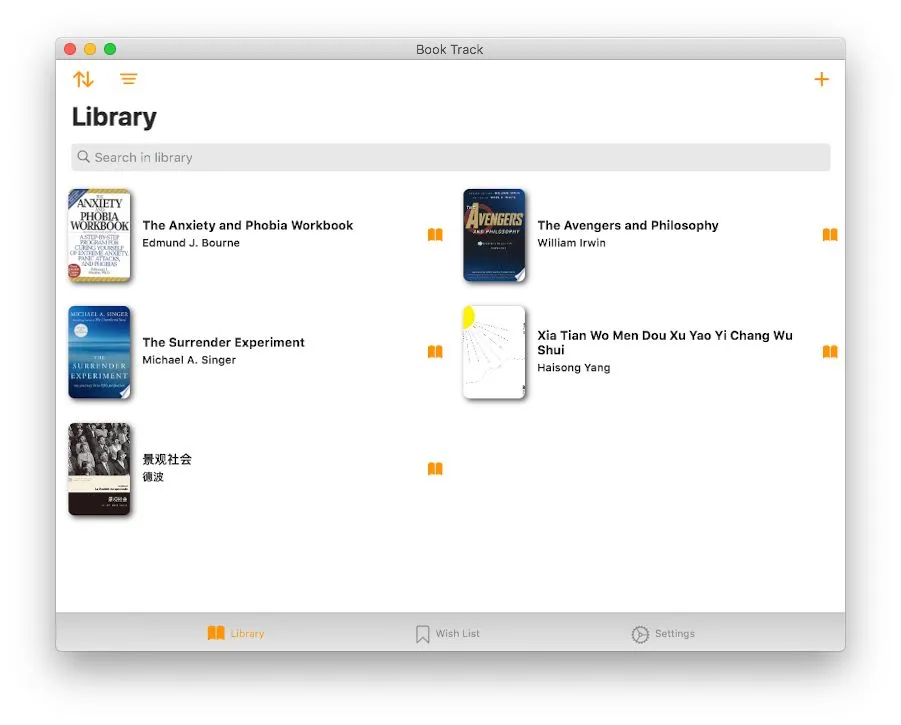This screenshot has width=901, height=725.
Task: Click open-book icon for The Surrender Experiment
Action: (435, 352)
